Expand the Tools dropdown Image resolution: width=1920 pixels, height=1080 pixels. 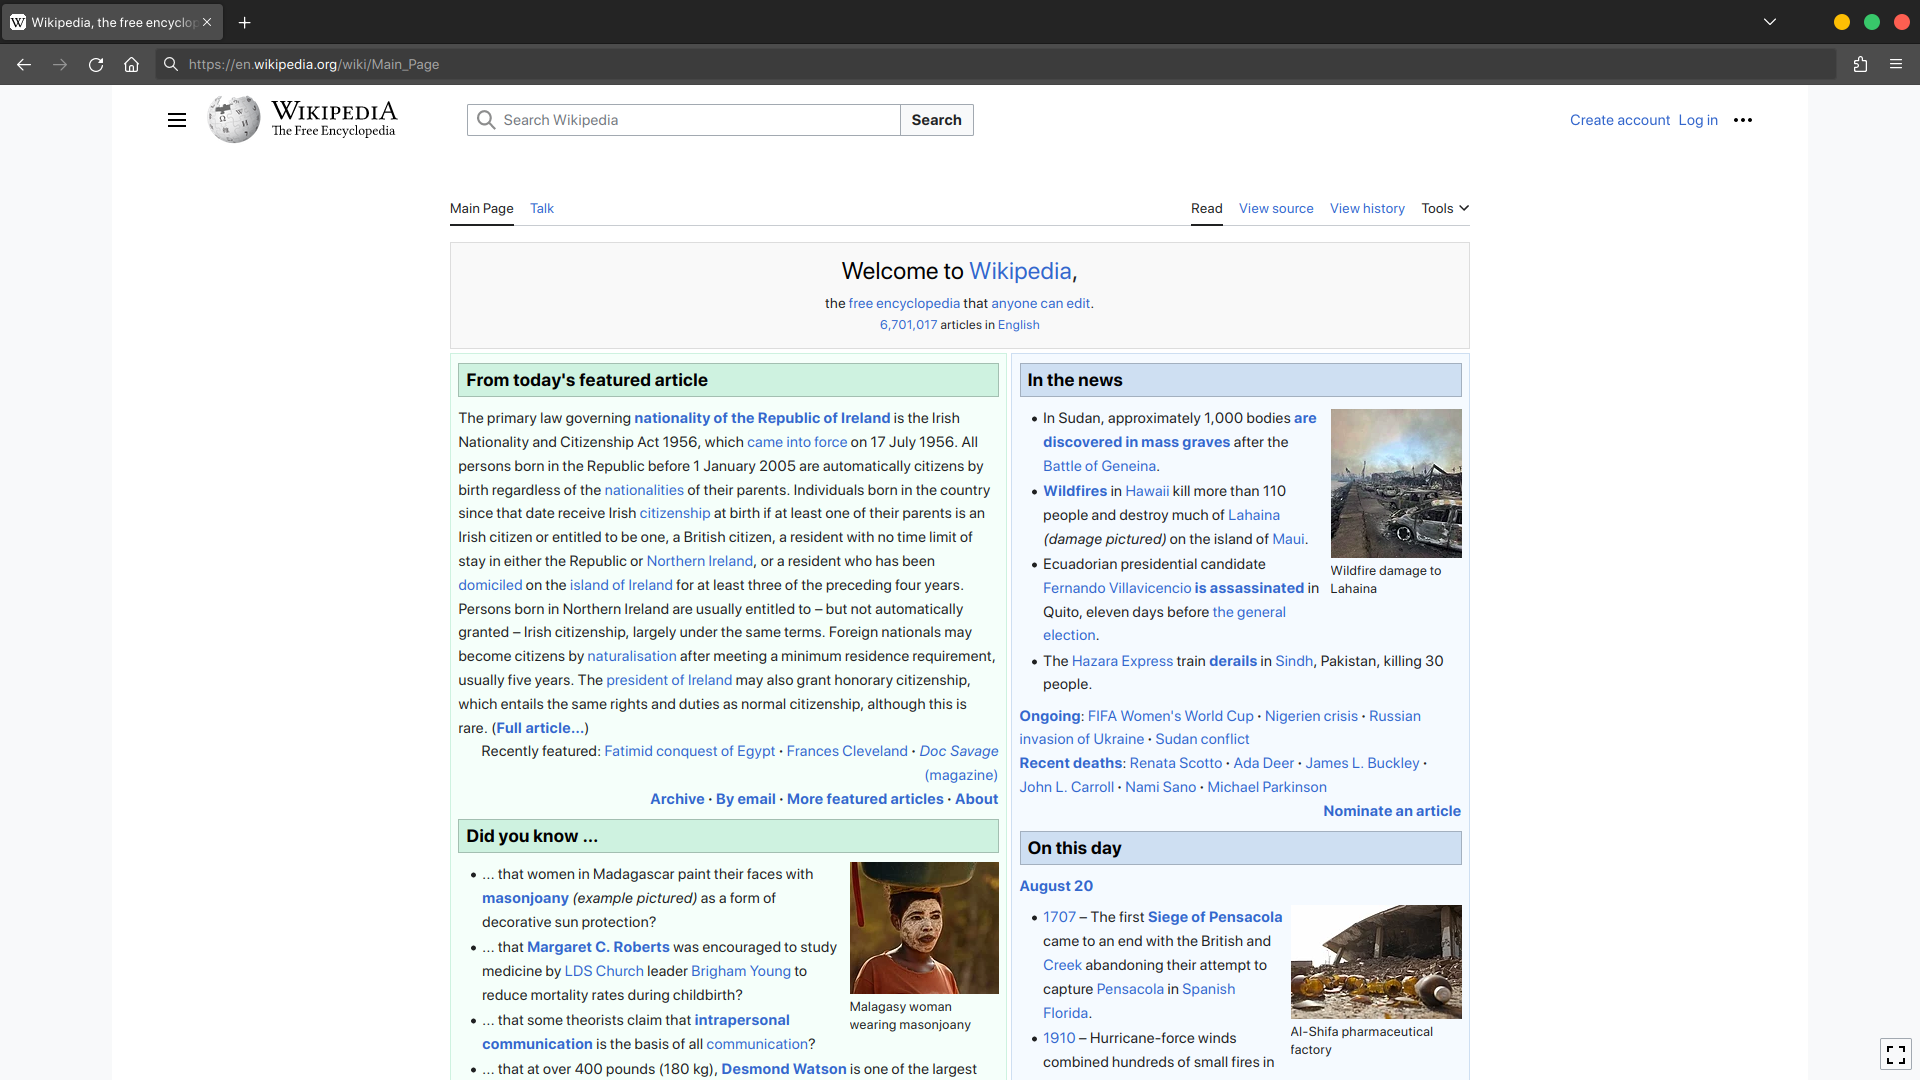coord(1445,208)
